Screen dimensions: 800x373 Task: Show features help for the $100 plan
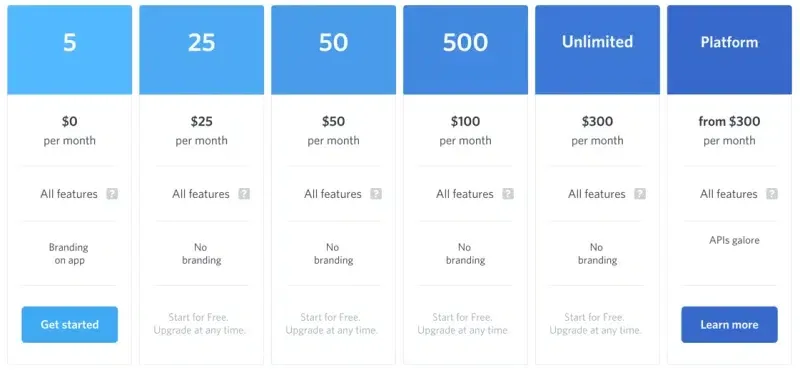(508, 194)
